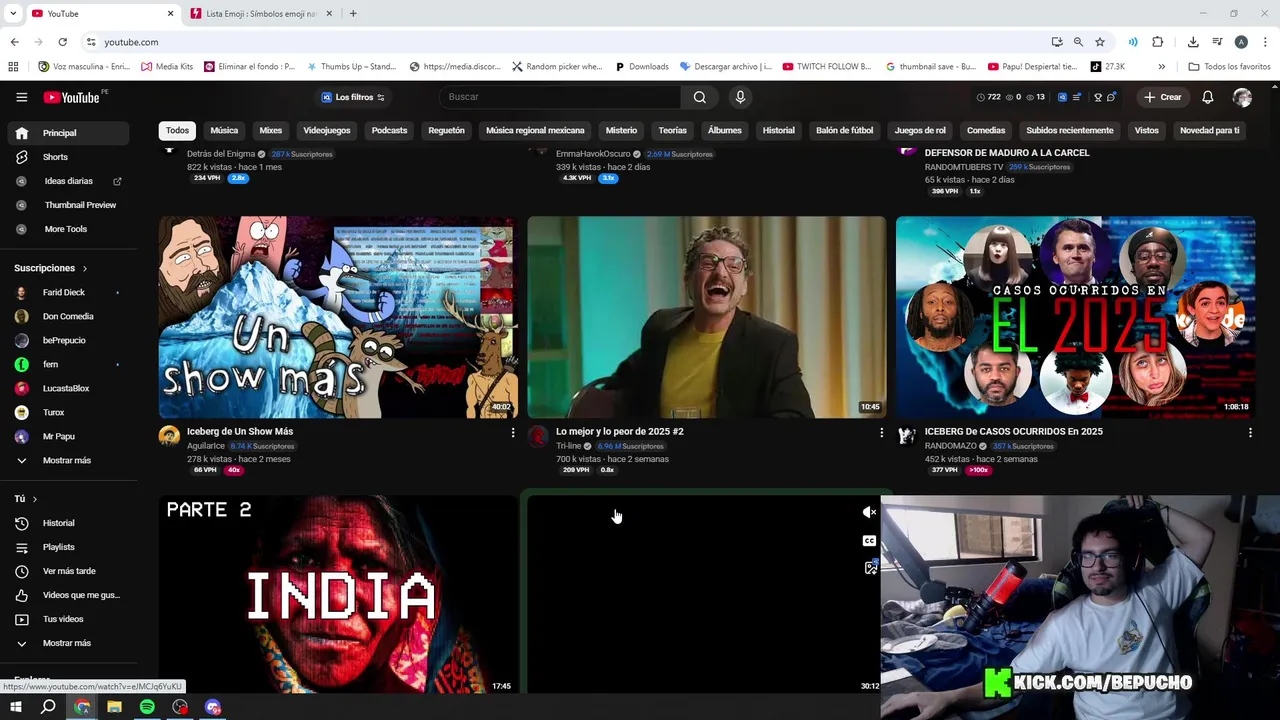
Task: Expand the Suscripciones header
Action: (x=50, y=268)
